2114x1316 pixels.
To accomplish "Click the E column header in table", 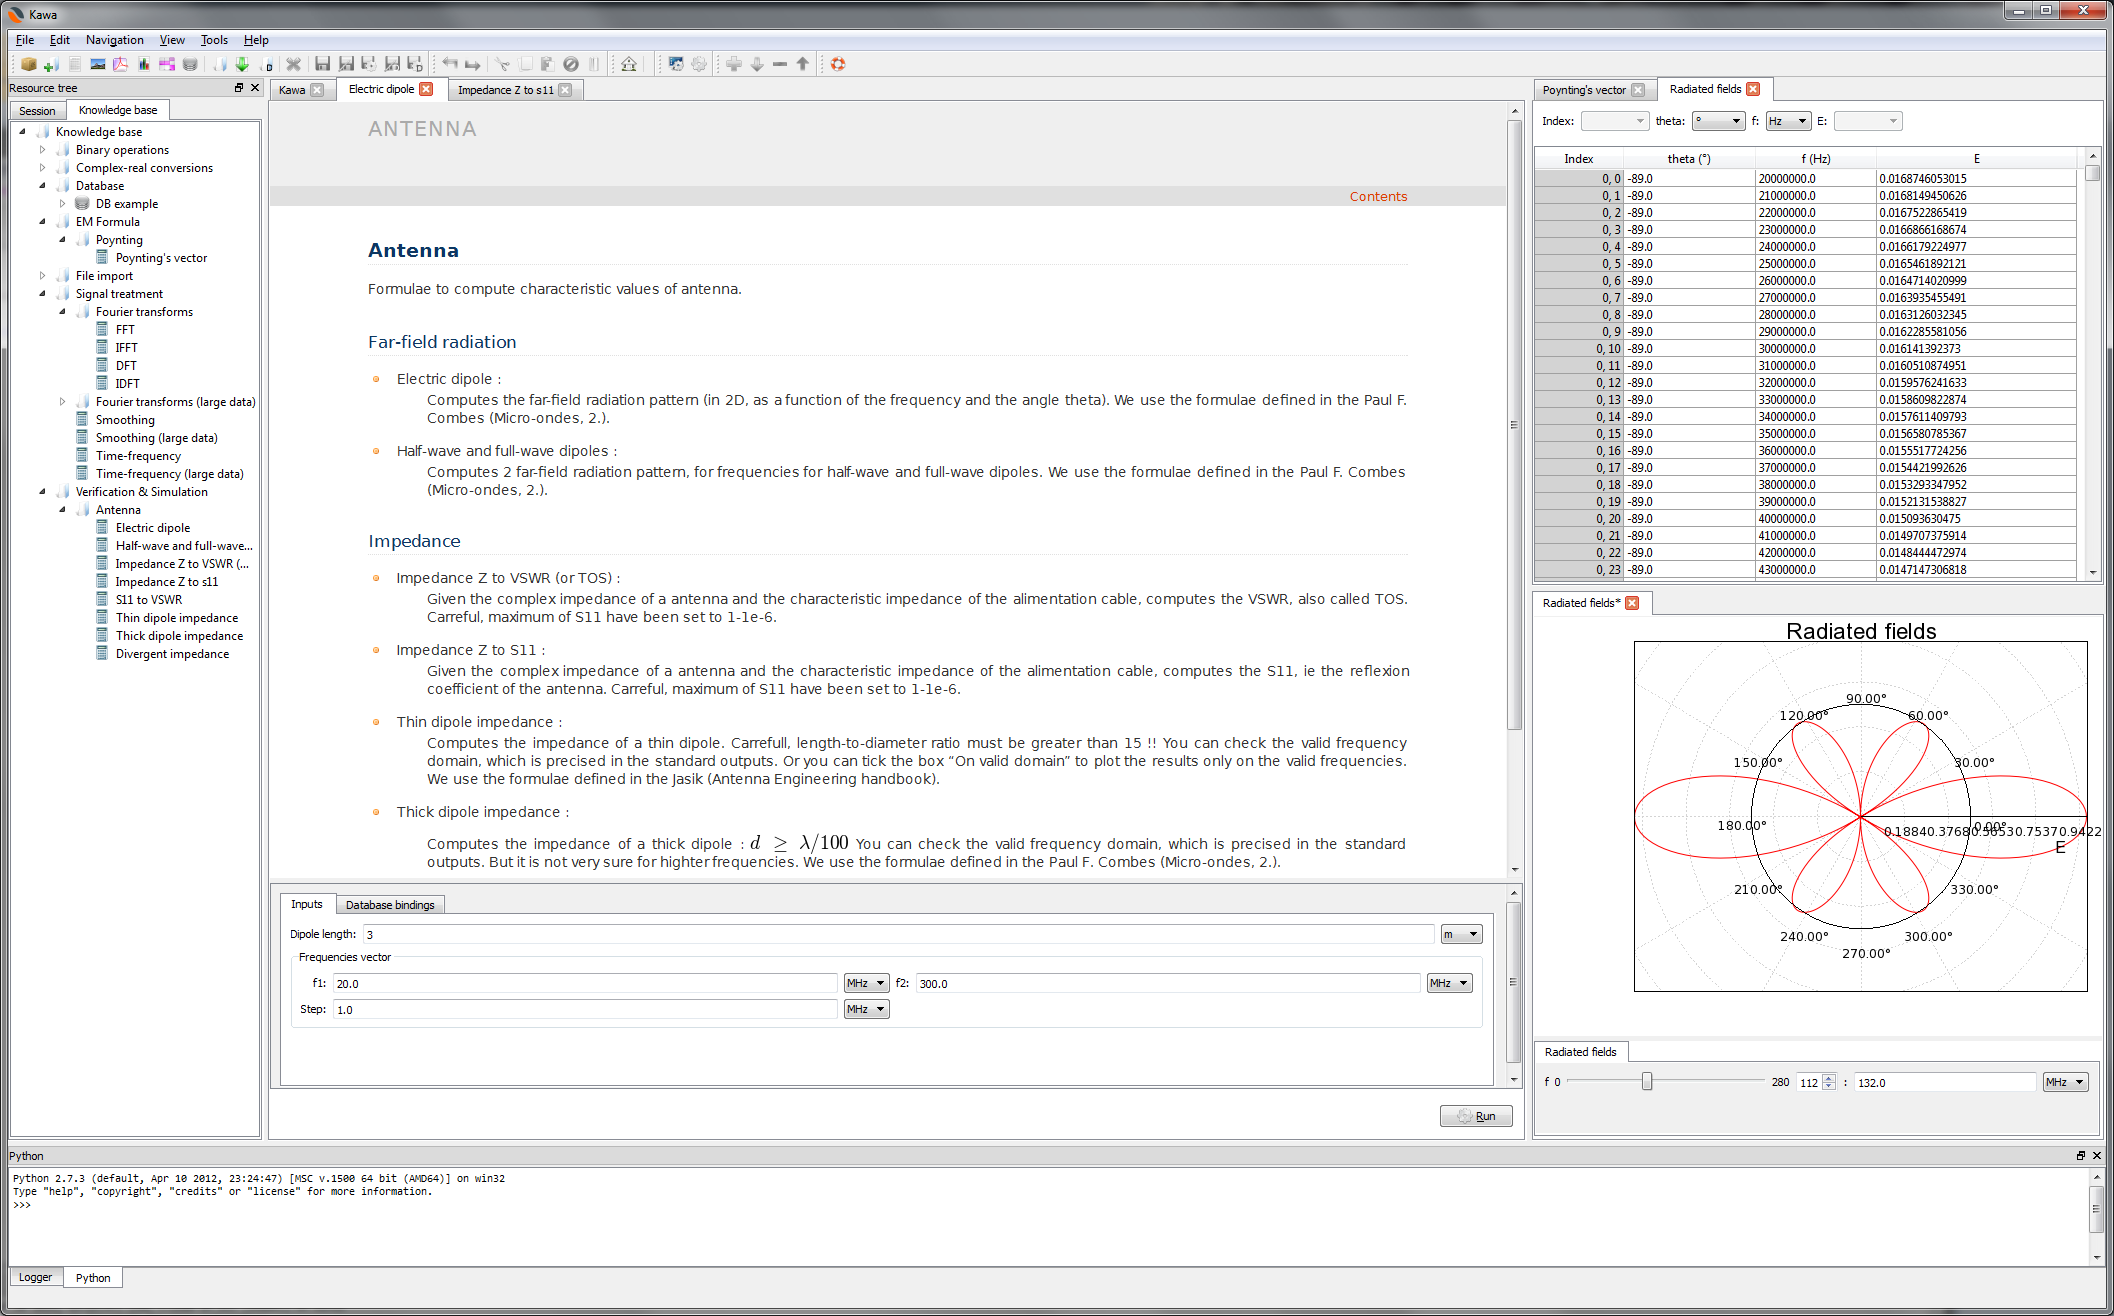I will click(1976, 158).
